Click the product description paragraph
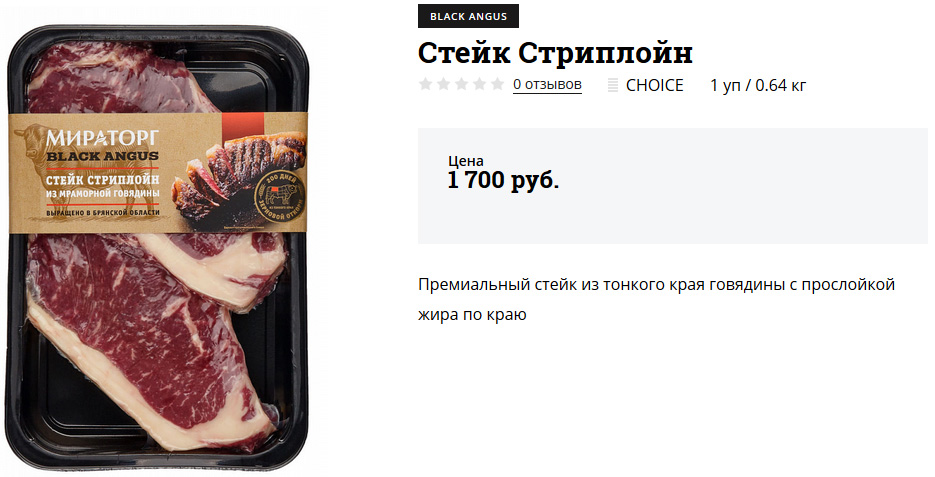 [657, 299]
